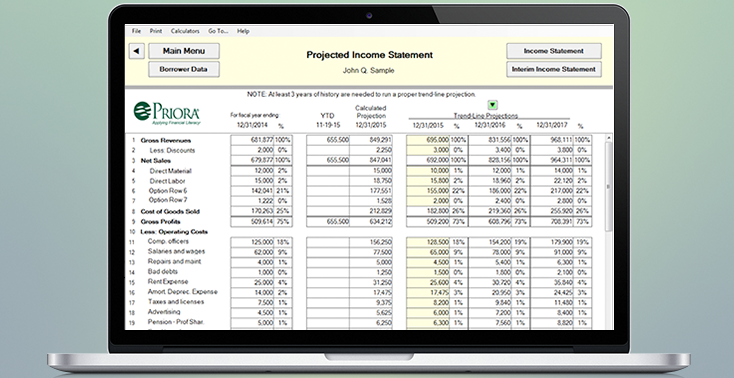The image size is (734, 378).
Task: Click the Borrower Data button
Action: 184,69
